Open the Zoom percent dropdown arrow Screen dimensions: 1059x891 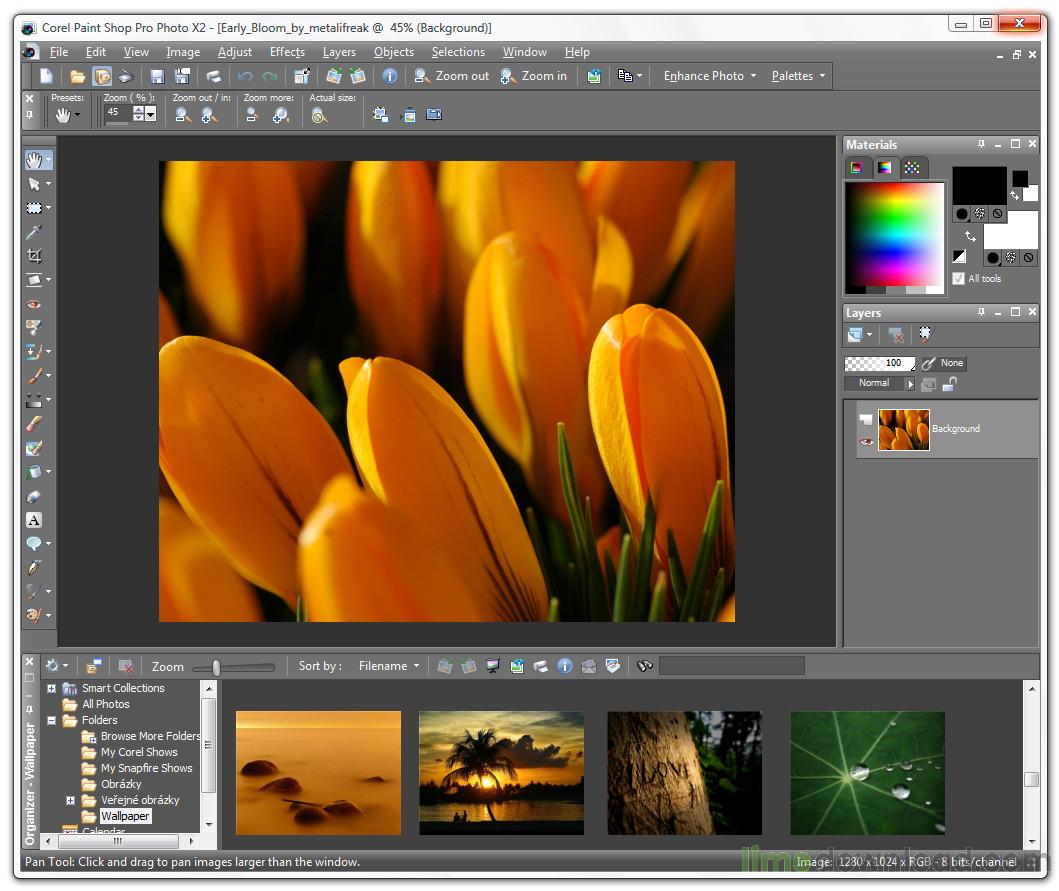tap(151, 116)
